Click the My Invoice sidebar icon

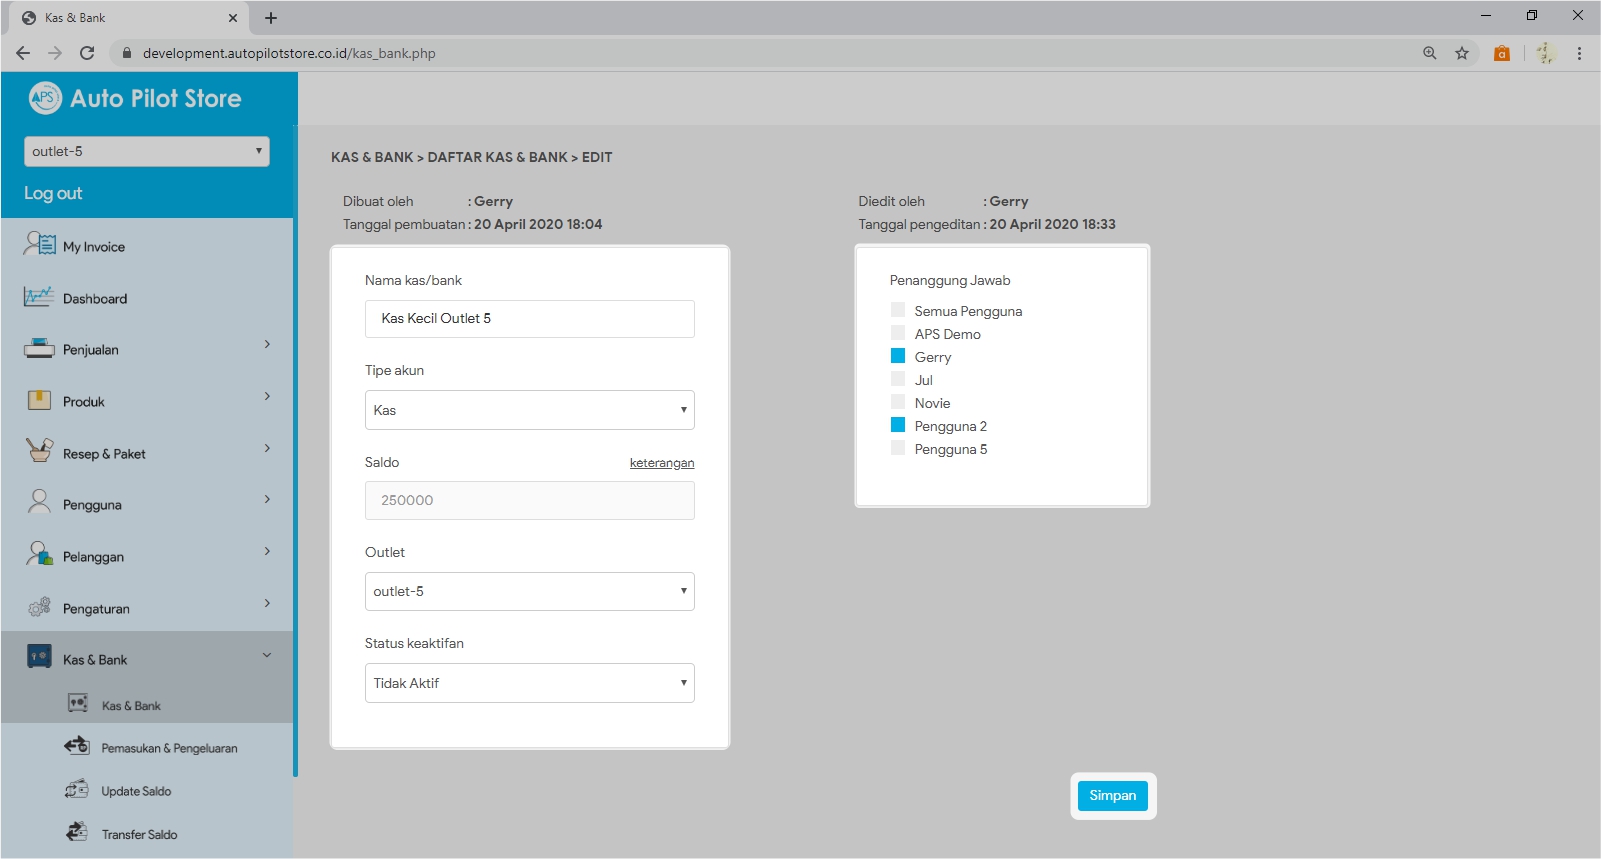point(40,245)
